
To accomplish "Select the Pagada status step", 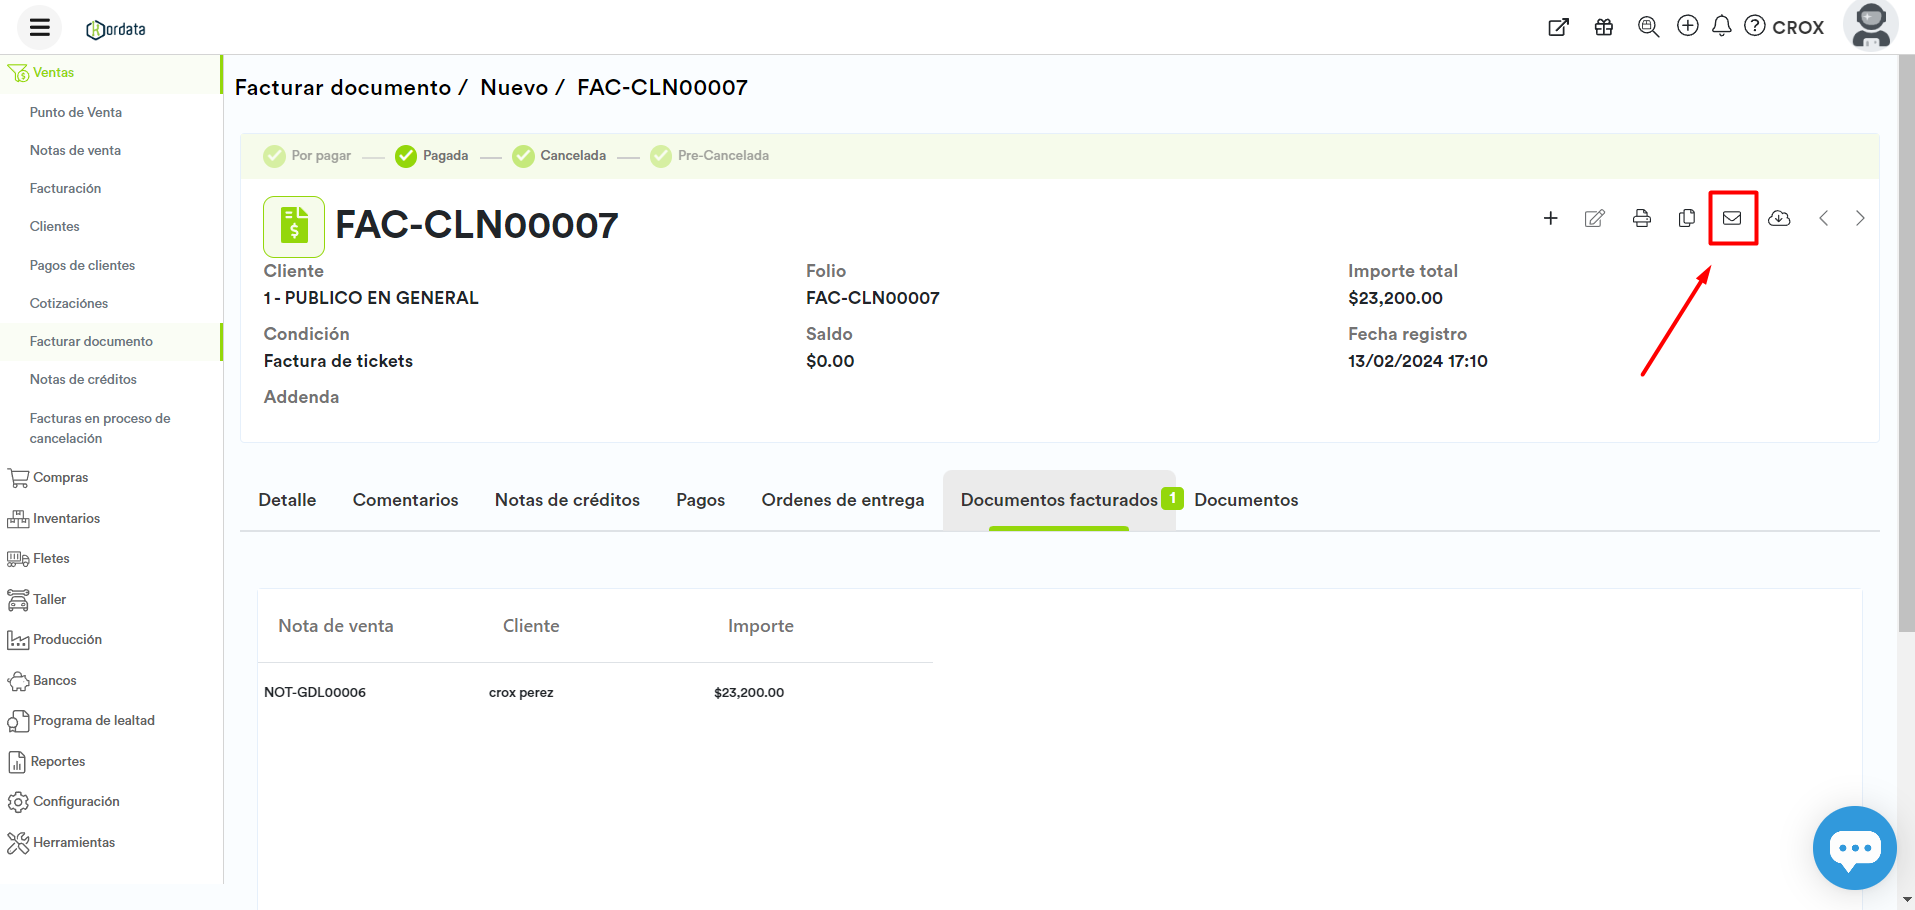I will 432,156.
